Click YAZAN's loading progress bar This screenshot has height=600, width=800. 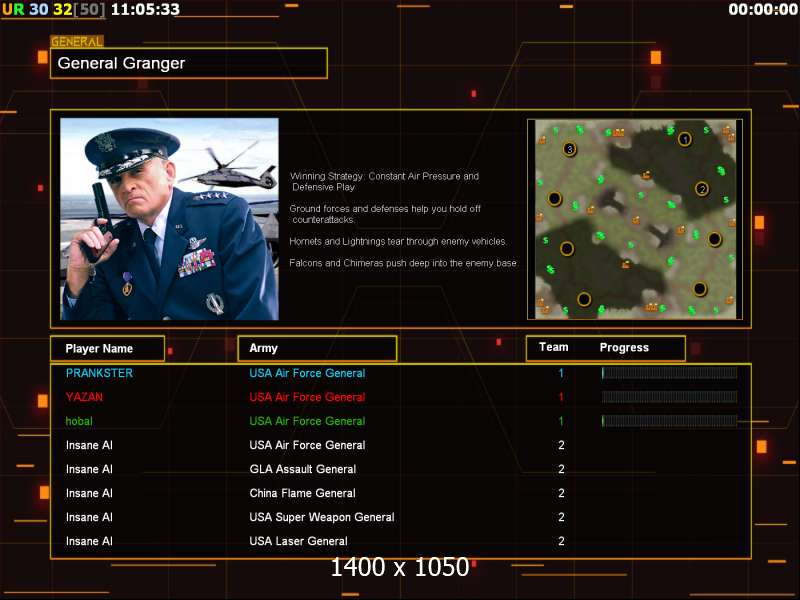click(669, 397)
